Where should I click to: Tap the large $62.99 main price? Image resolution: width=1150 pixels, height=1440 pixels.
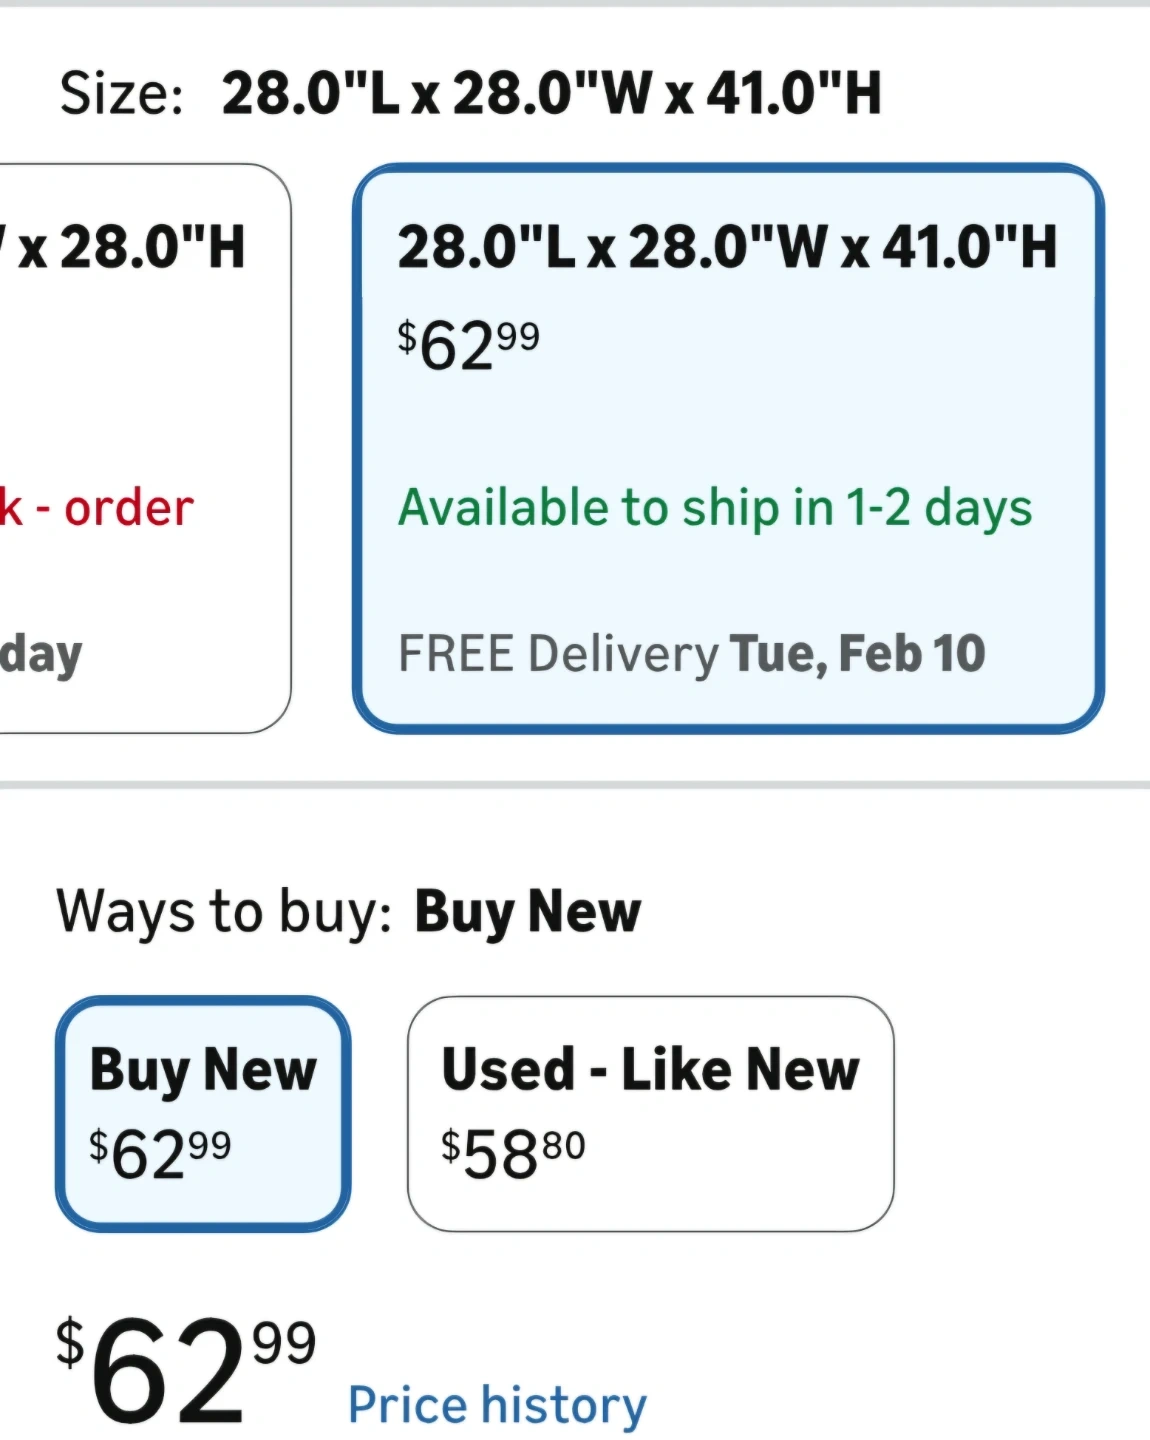(186, 1368)
